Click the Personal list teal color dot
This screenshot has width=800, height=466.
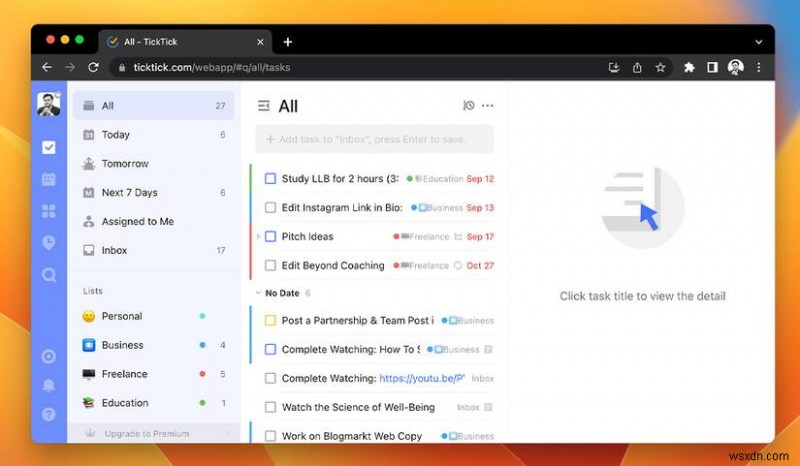[x=203, y=316]
